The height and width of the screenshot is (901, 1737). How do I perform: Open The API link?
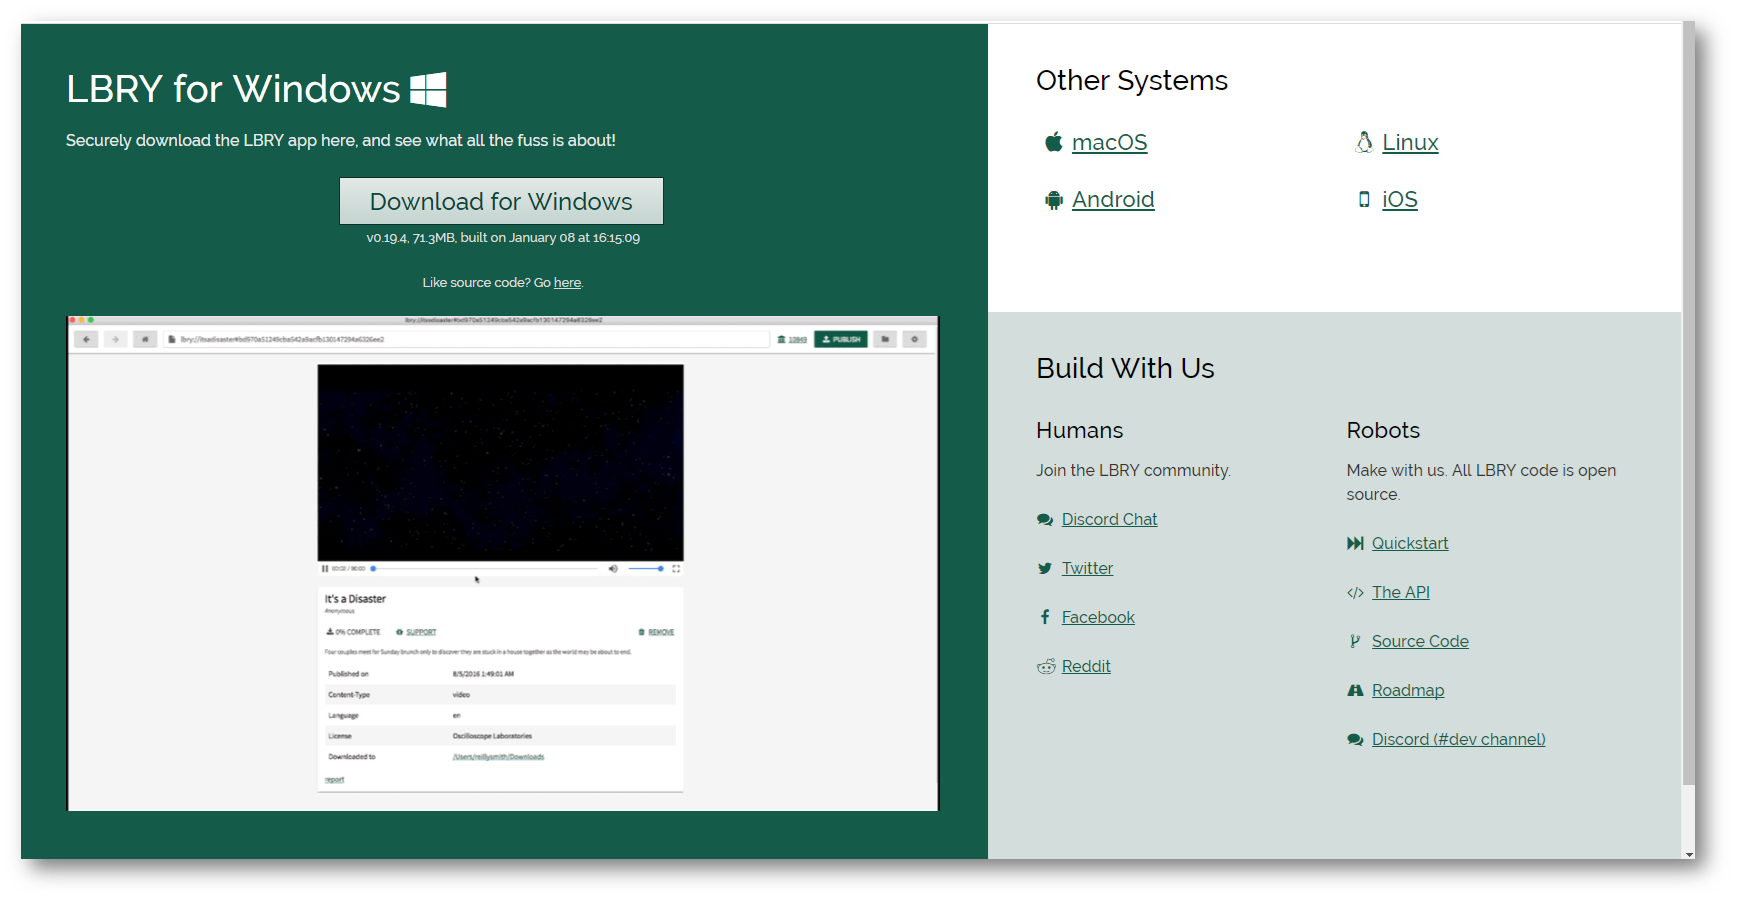(1401, 592)
